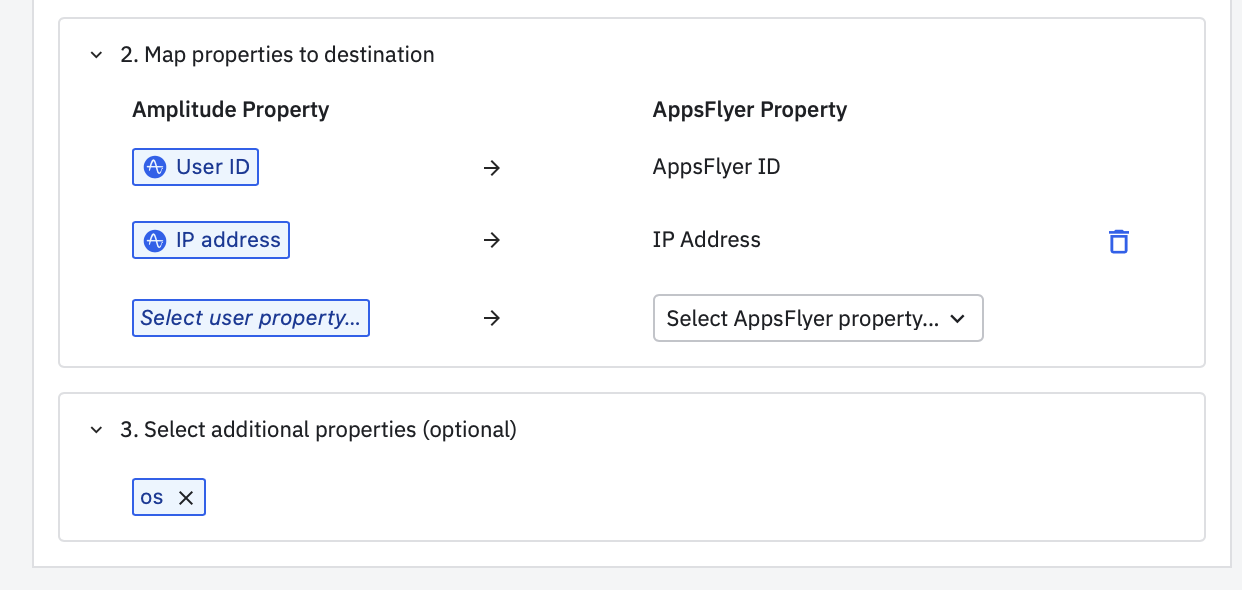Click the arrow in the User ID row
This screenshot has height=590, width=1242.
pos(491,168)
